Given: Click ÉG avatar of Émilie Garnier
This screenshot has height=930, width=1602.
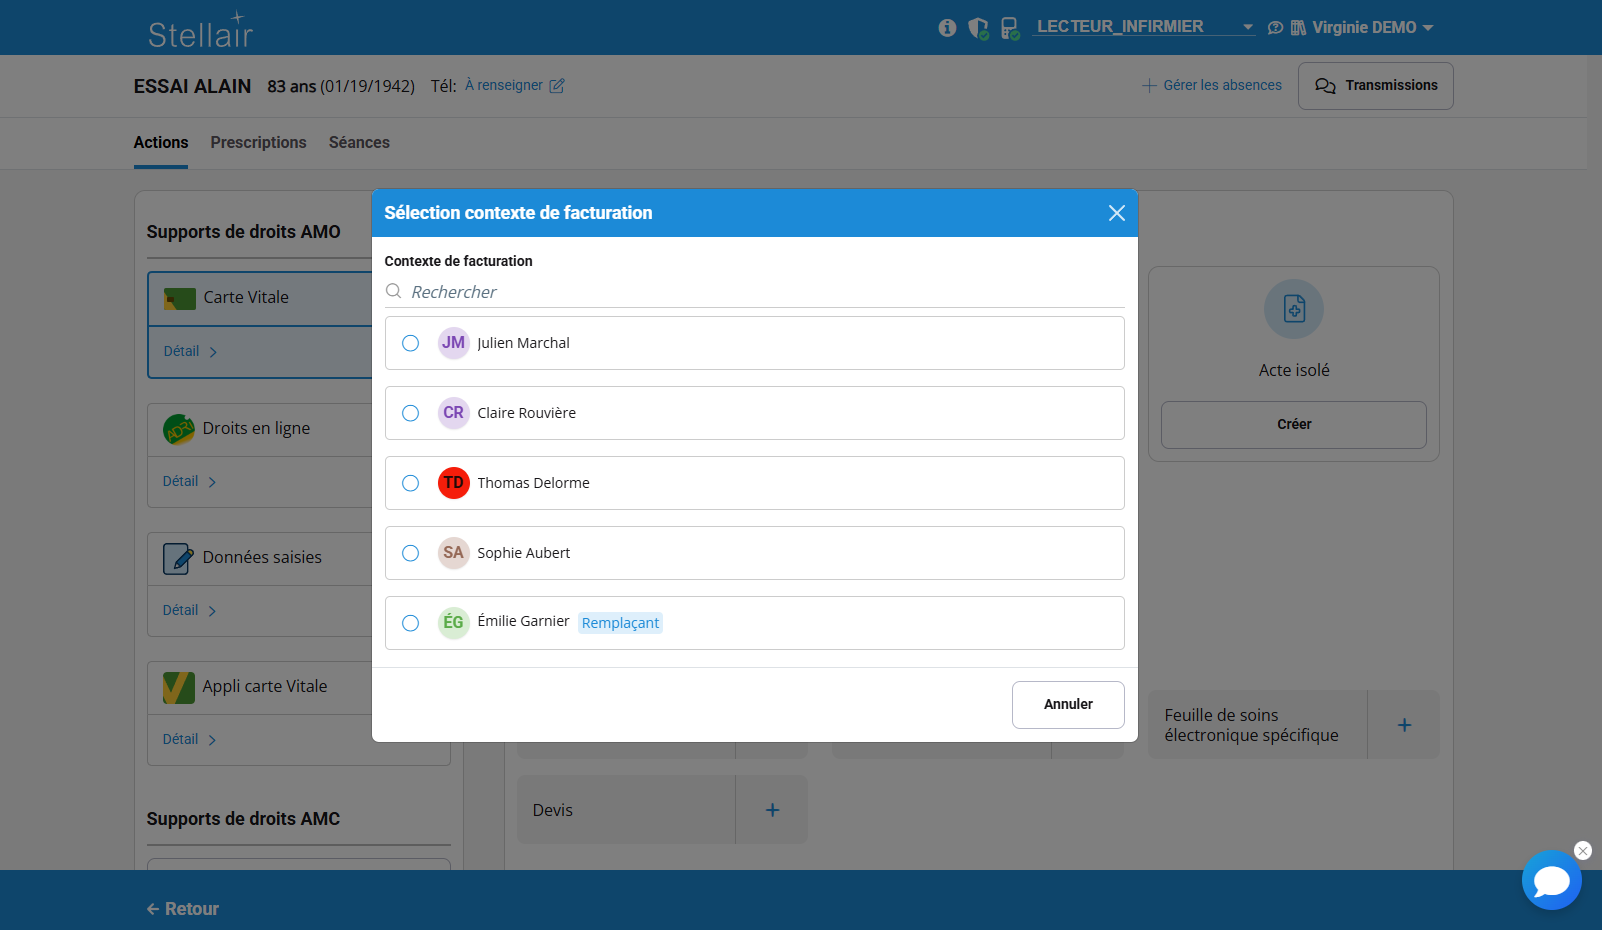Looking at the screenshot, I should [454, 623].
